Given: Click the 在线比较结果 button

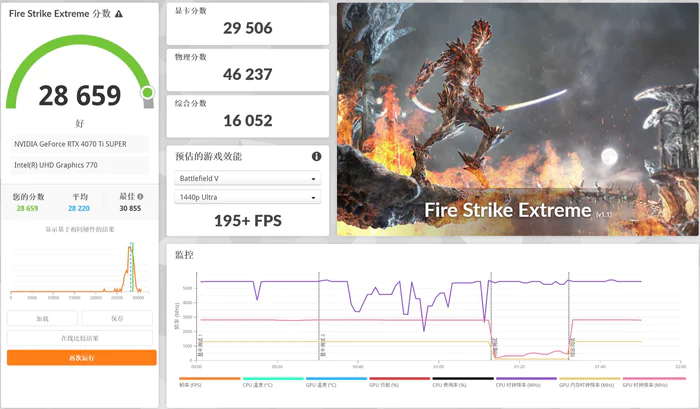Looking at the screenshot, I should point(80,338).
